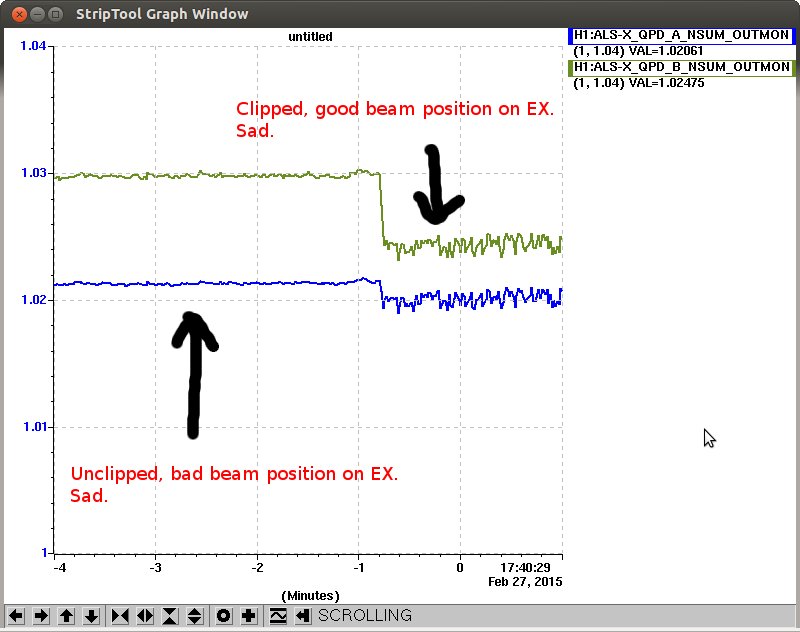Image resolution: width=800 pixels, height=632 pixels.
Task: Minimize the StripTool Graph Window
Action: click(x=37, y=14)
